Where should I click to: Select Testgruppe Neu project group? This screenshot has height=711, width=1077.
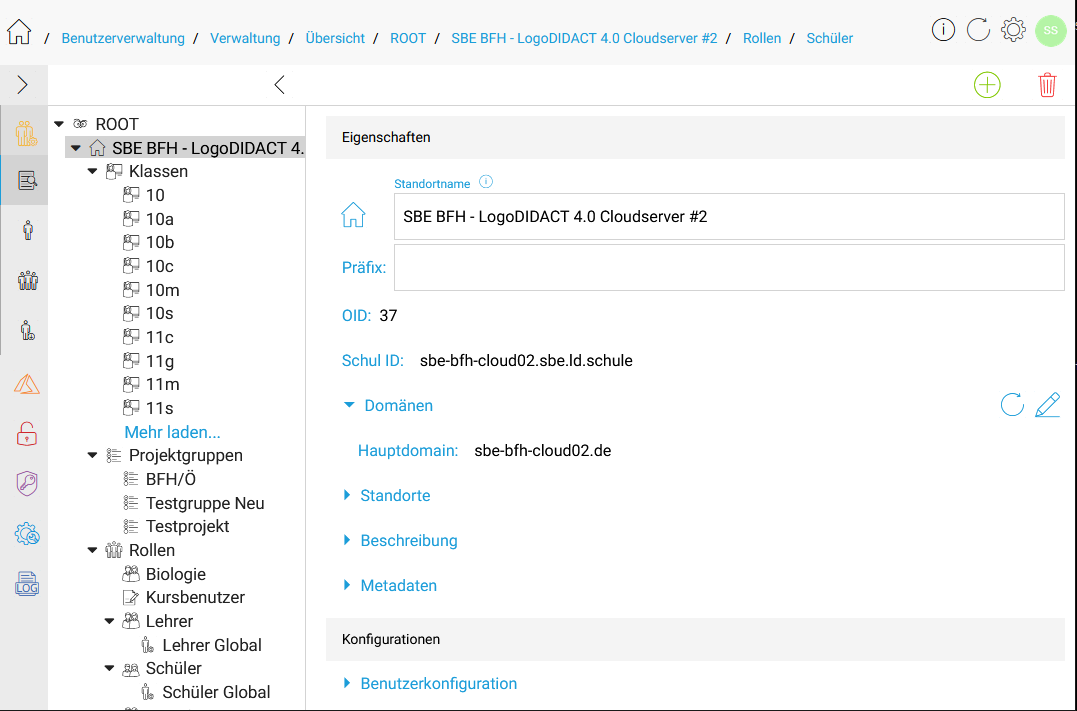click(205, 504)
